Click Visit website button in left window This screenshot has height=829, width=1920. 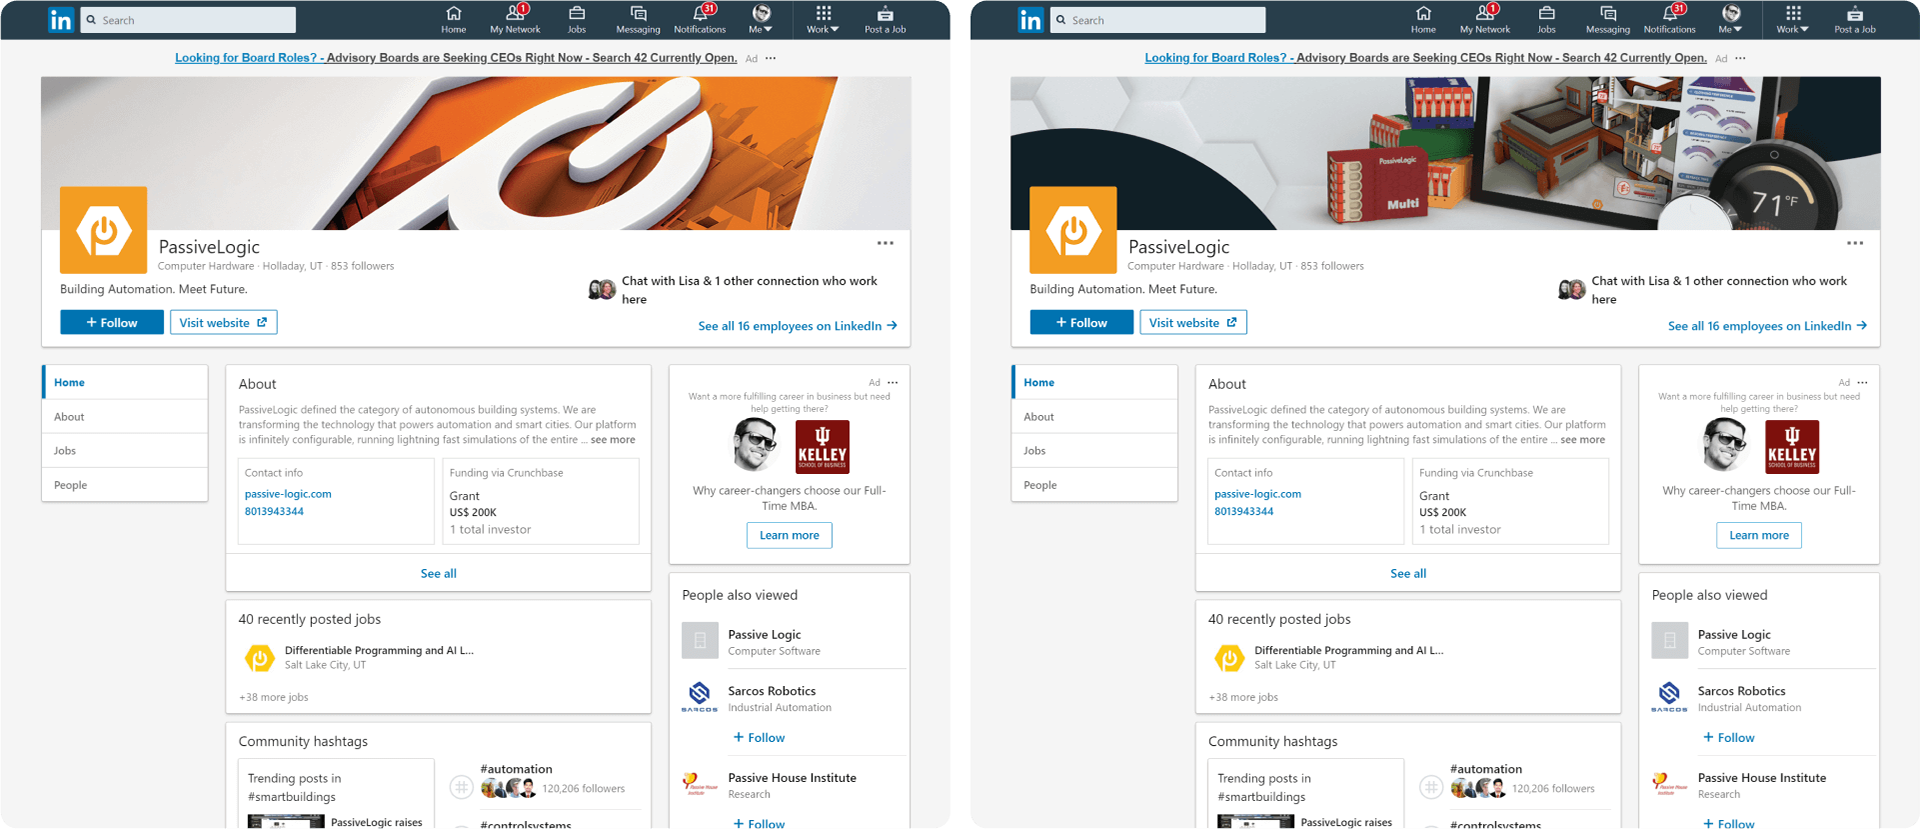(223, 322)
